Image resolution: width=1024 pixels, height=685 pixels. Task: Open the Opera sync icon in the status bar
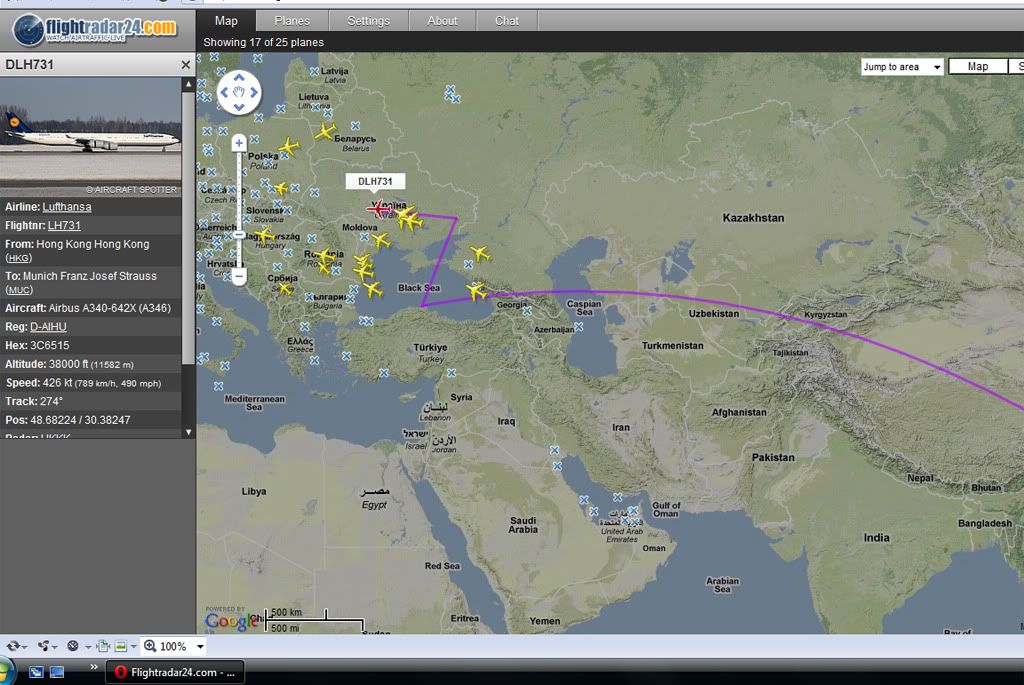click(x=13, y=646)
